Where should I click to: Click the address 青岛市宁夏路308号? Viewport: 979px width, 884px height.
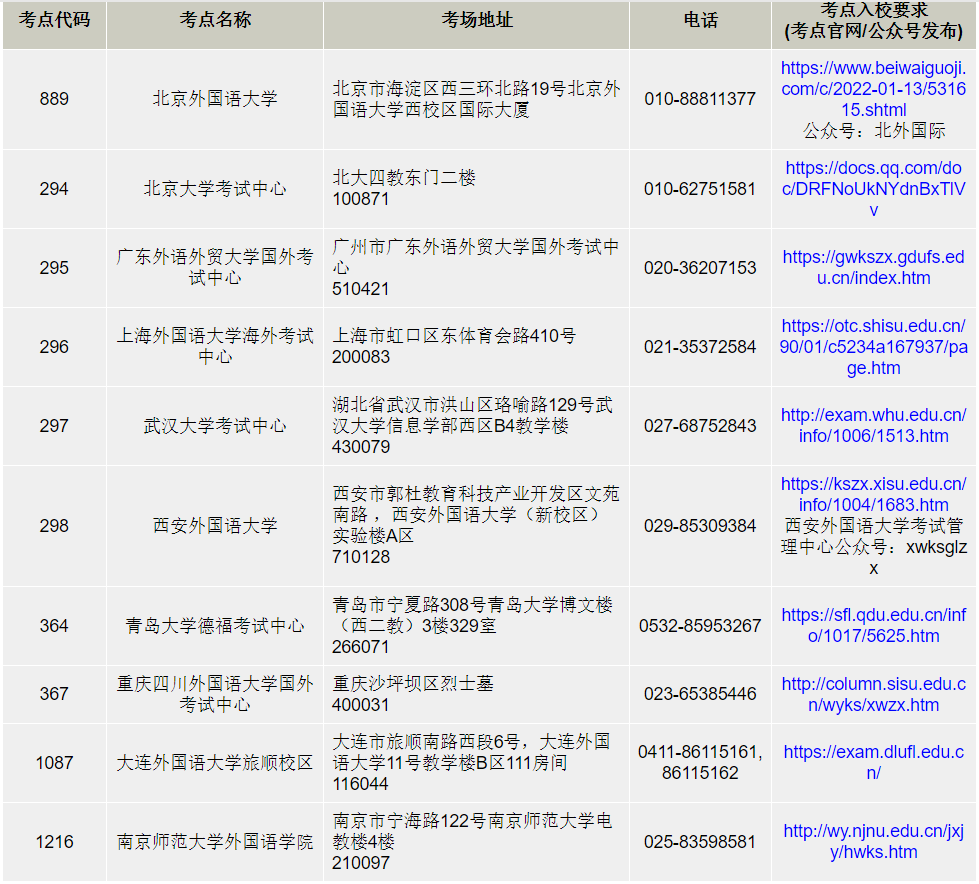[409, 604]
